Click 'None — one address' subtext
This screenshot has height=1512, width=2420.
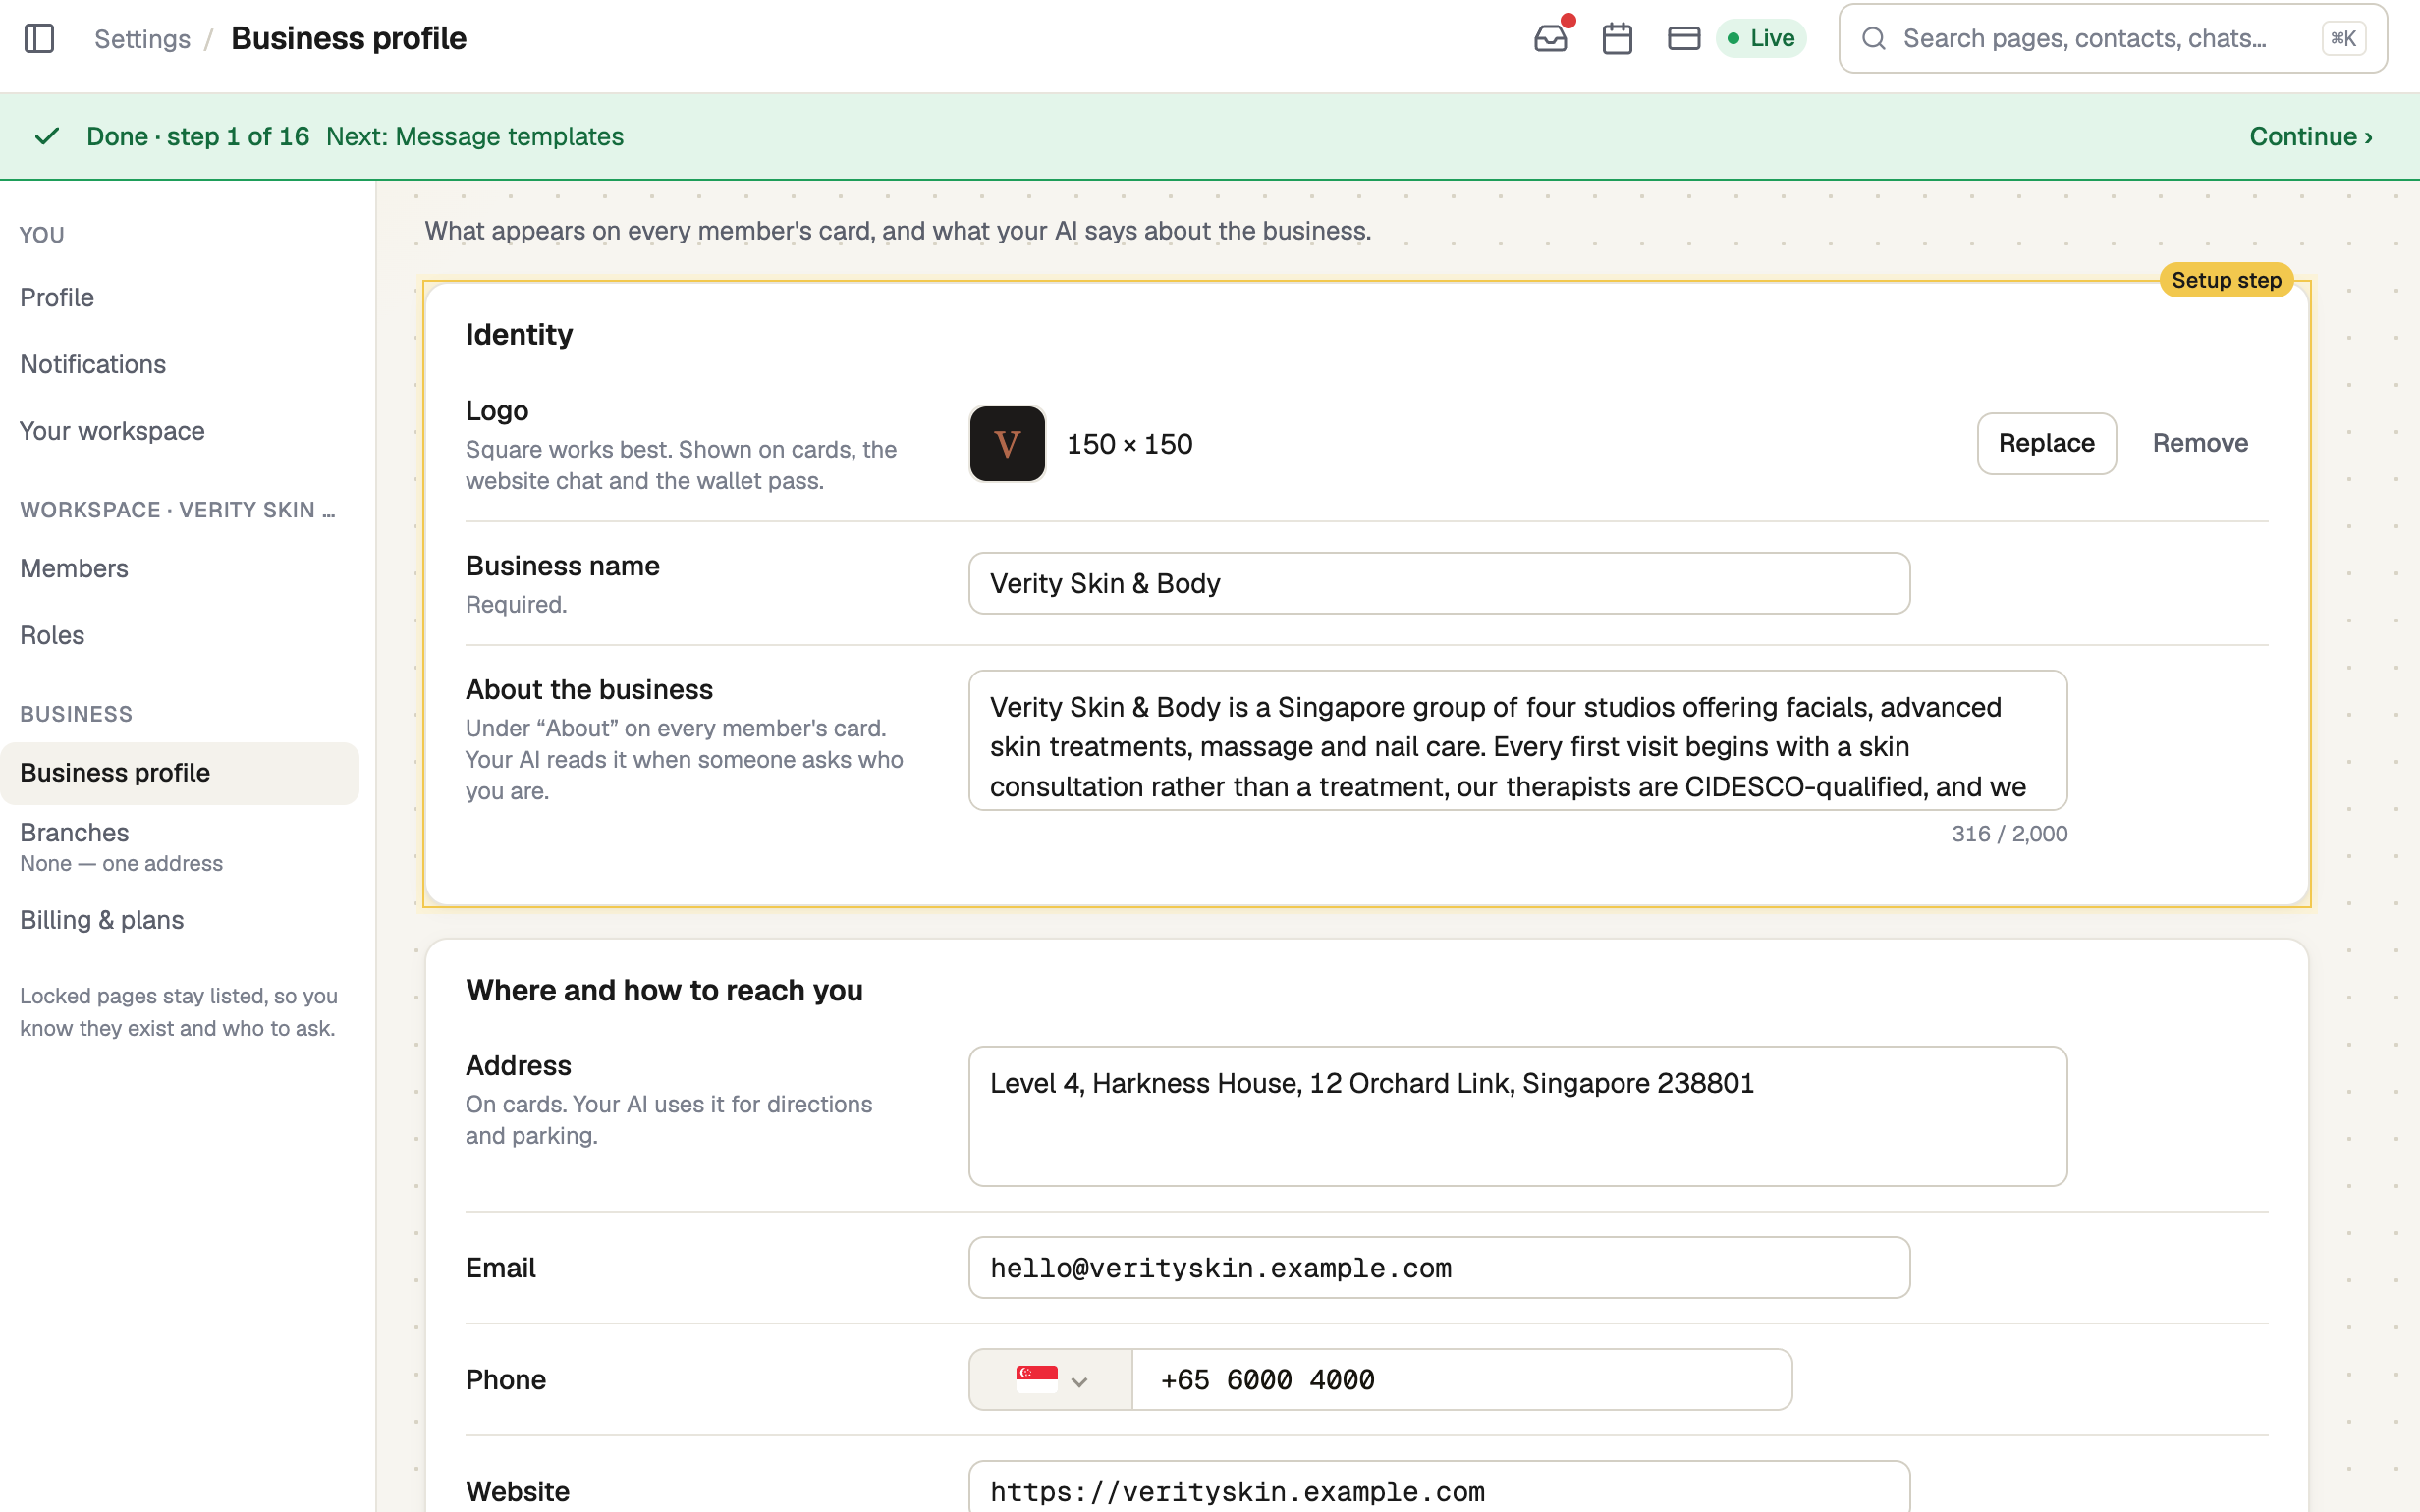121,863
